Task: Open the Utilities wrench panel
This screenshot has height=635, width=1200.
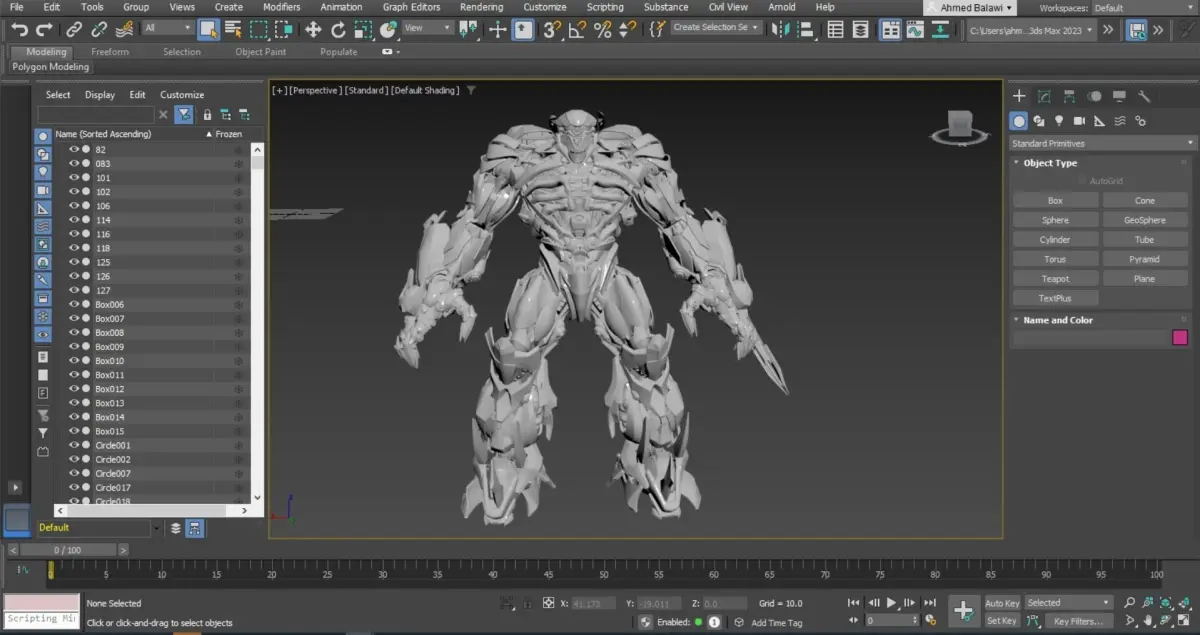Action: [1145, 96]
